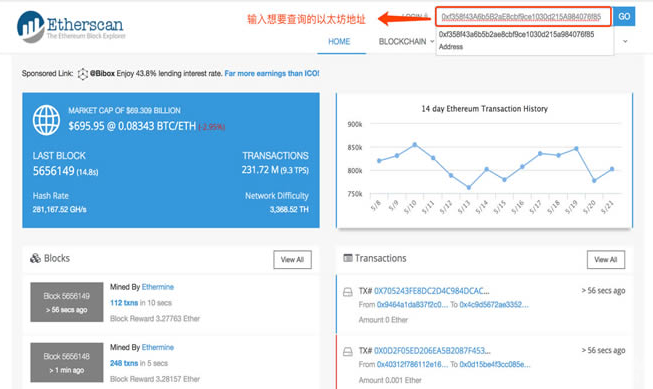Click the icon beside TX# 0X705243FE8DC2D4C984DCAC
The image size is (653, 389).
[x=347, y=292]
